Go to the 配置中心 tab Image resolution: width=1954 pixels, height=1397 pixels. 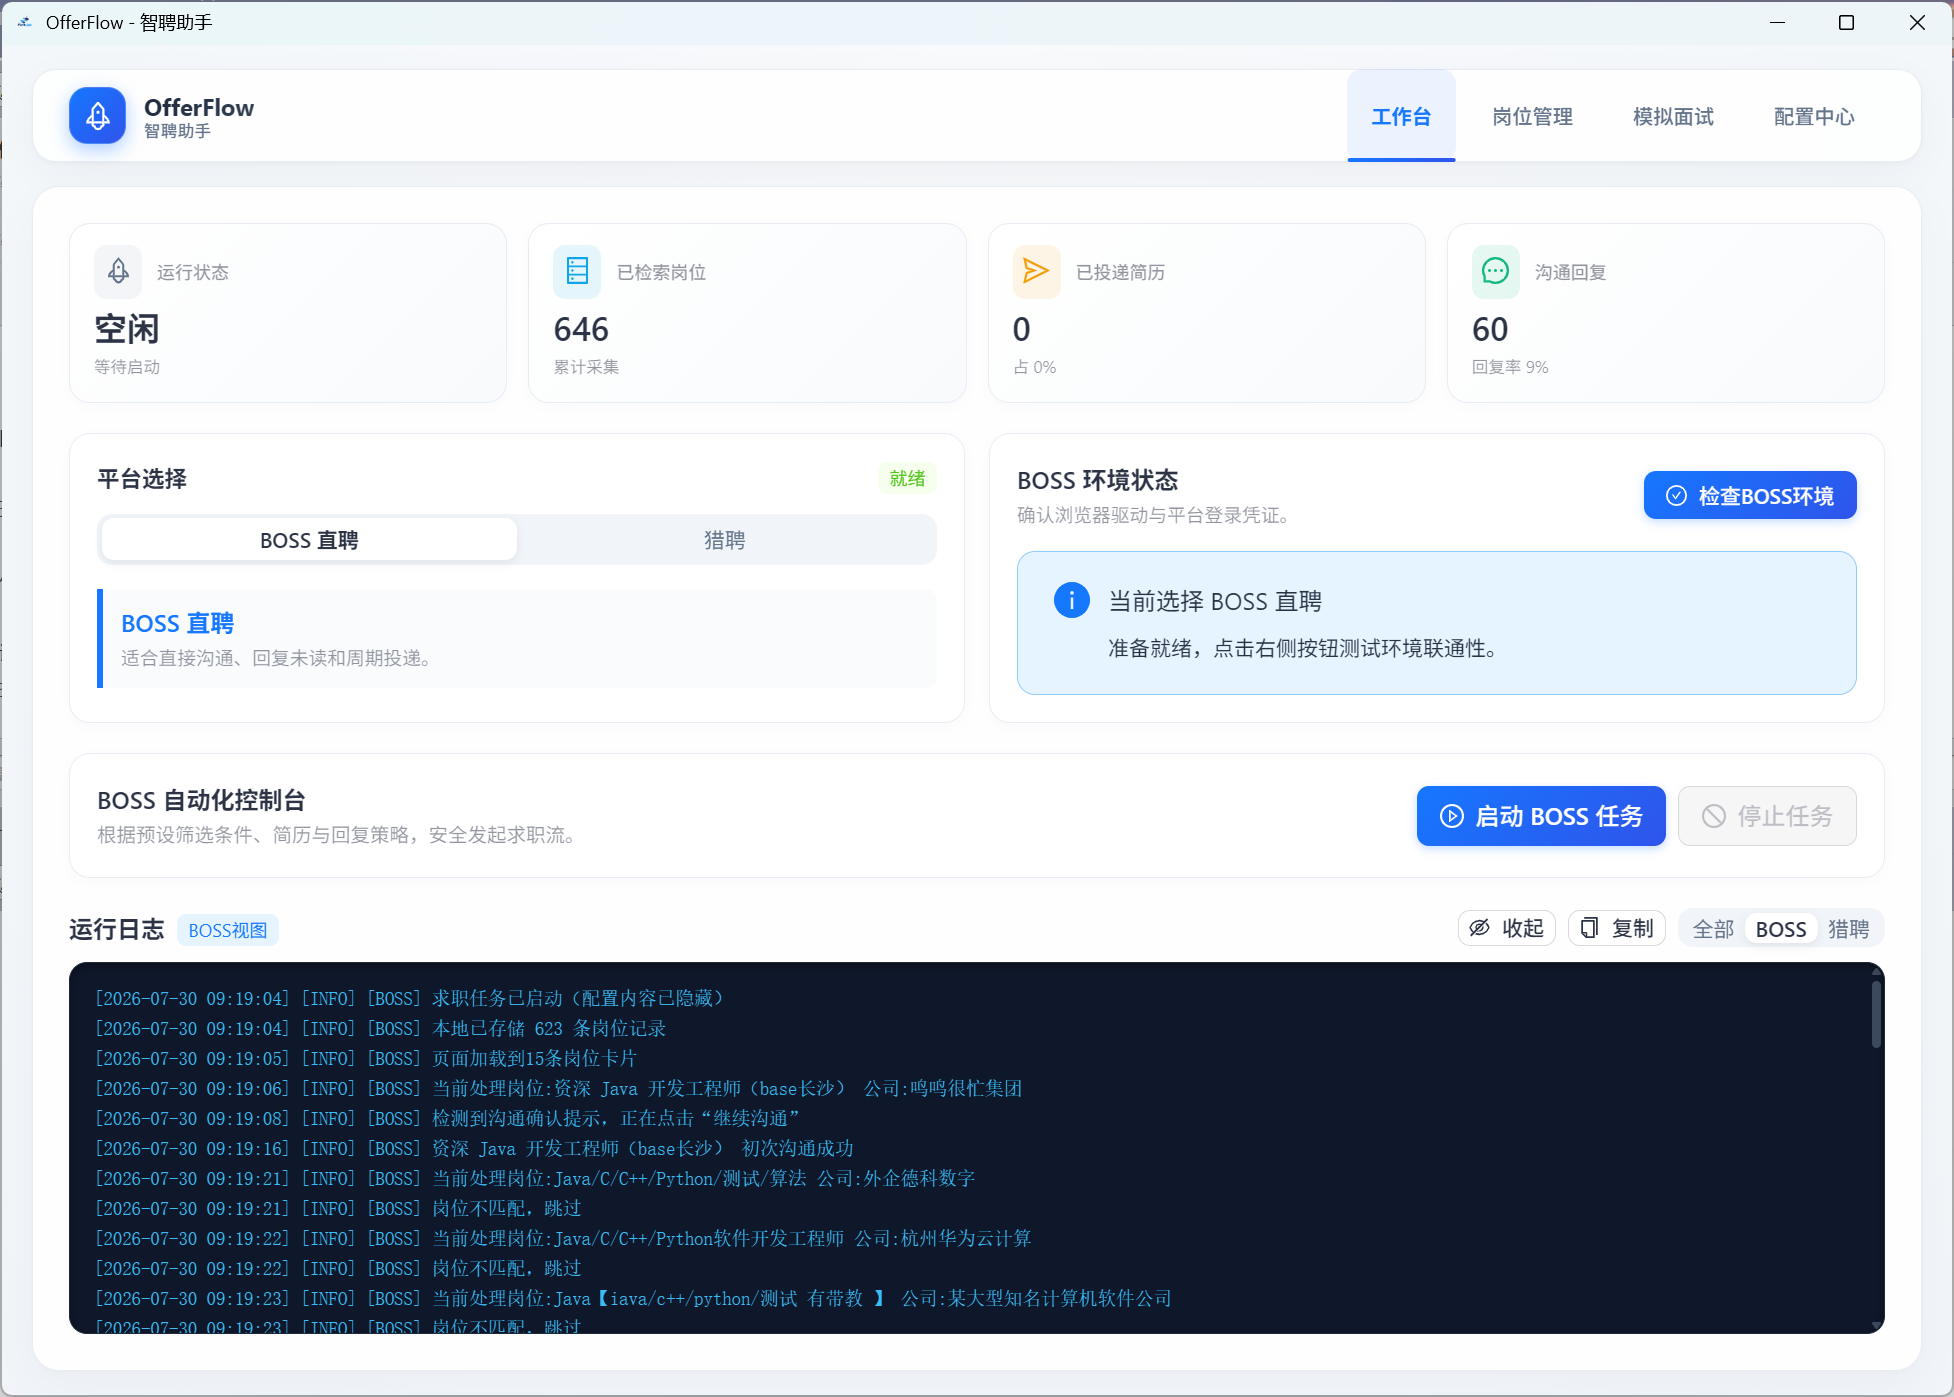(1814, 116)
